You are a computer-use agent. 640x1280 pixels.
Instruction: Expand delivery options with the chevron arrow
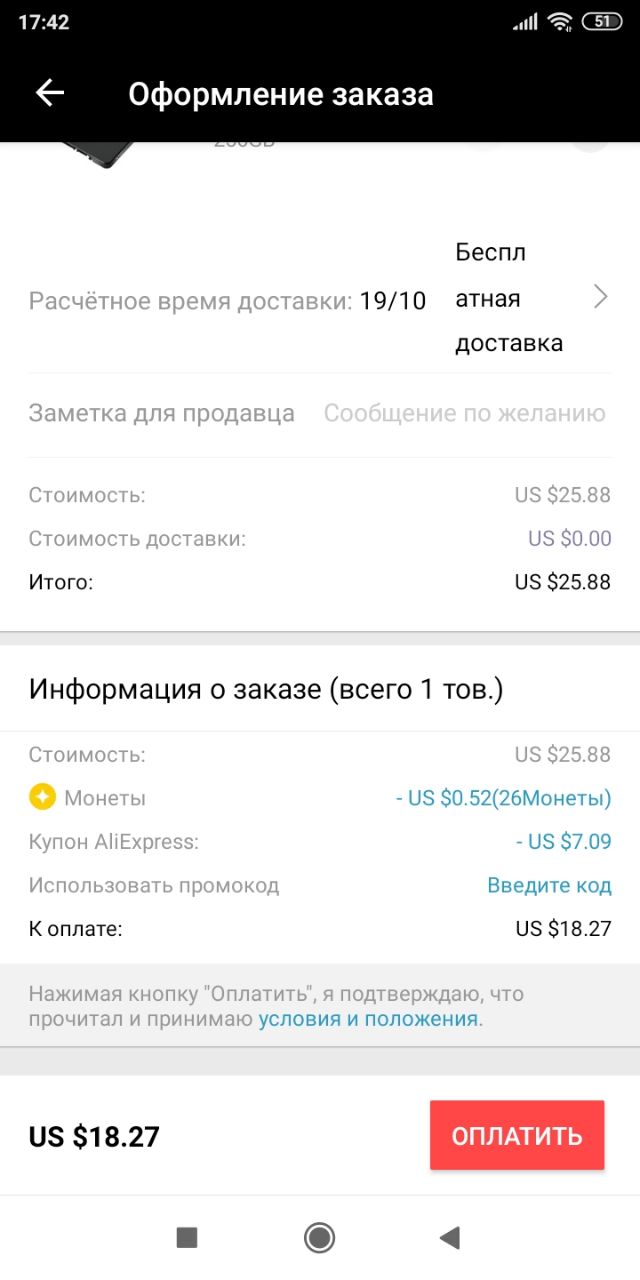[601, 297]
